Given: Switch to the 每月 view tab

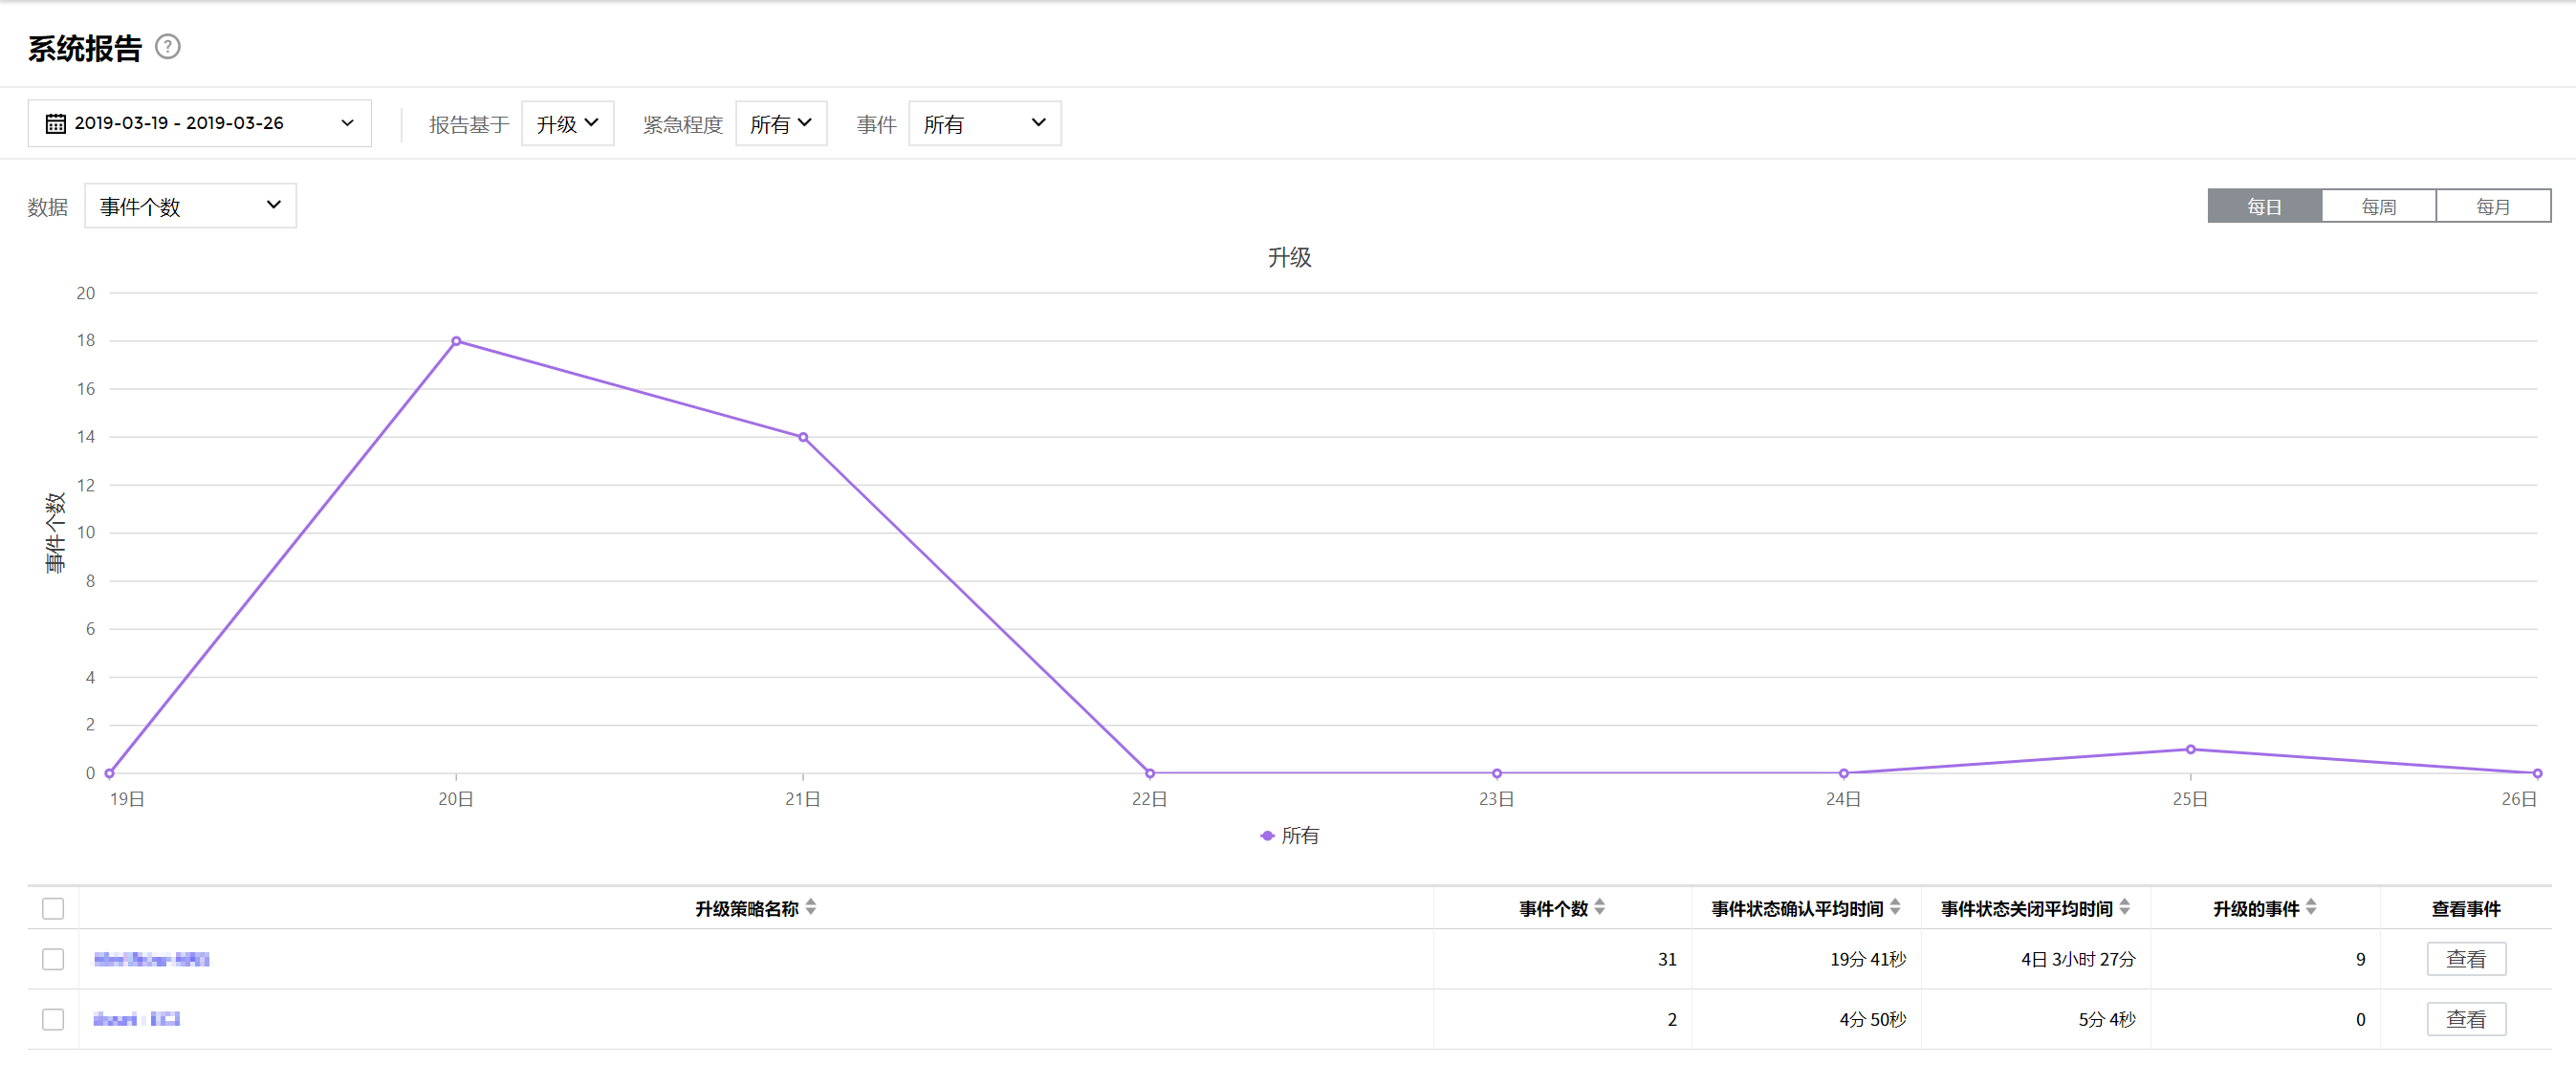Looking at the screenshot, I should point(2493,206).
